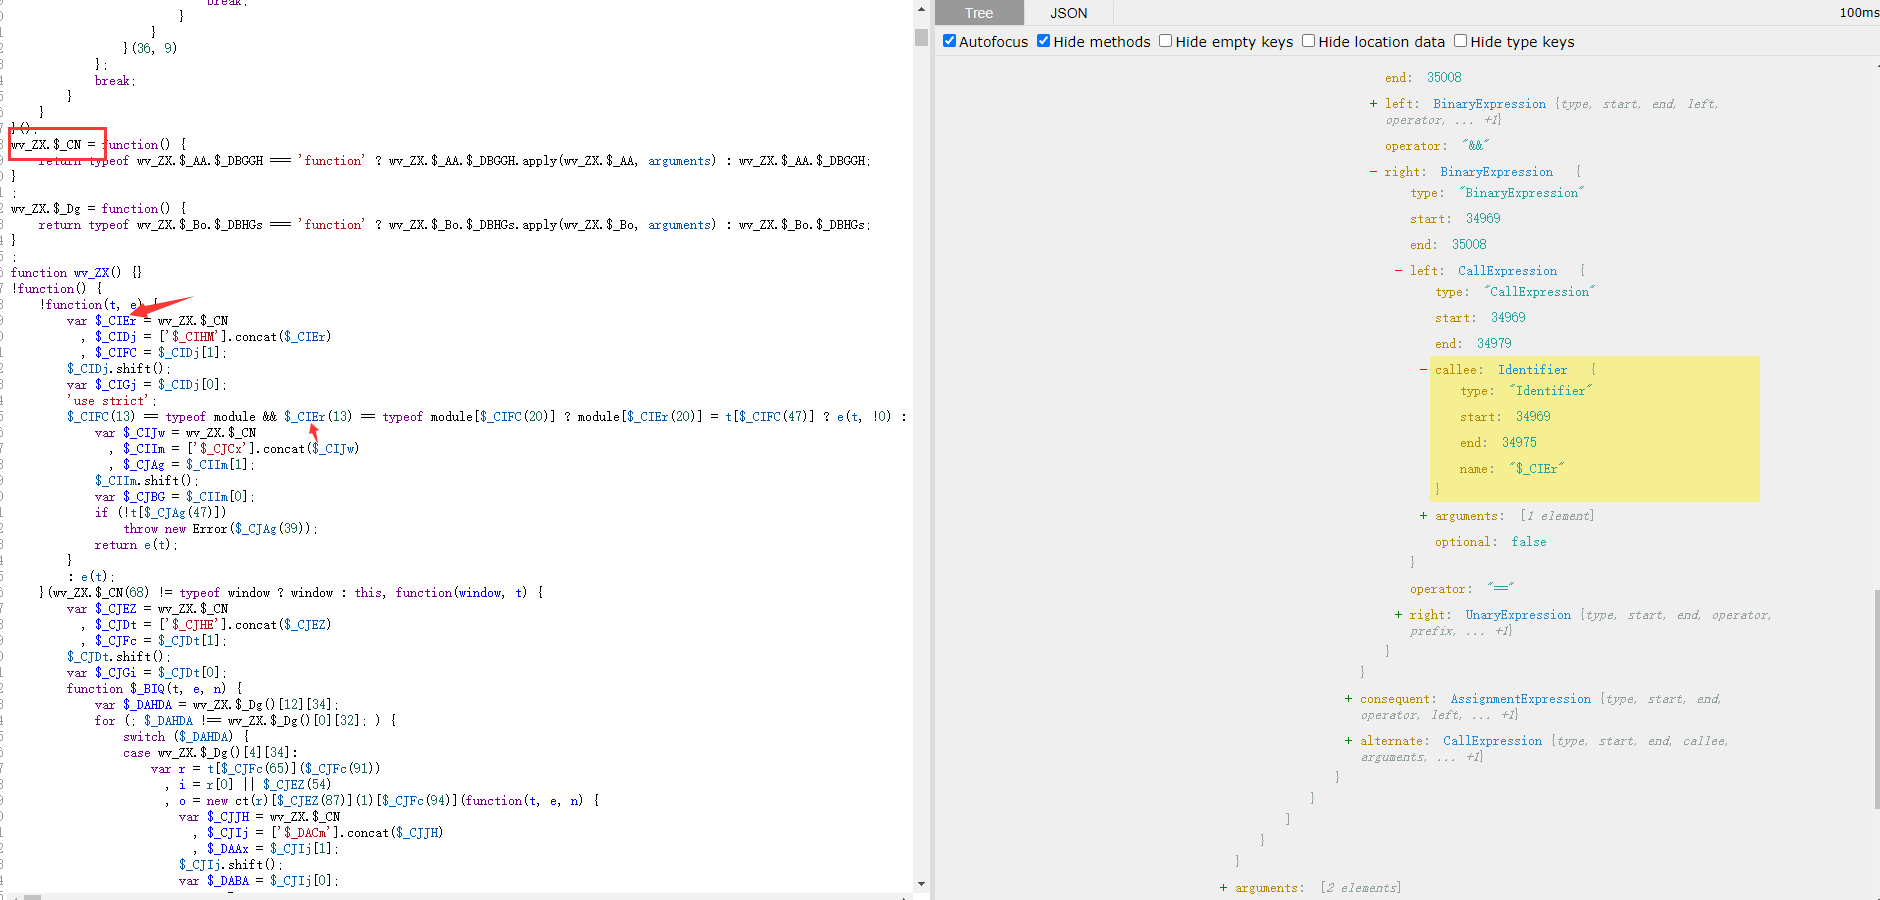Click the 'start: 34969' under callee Identifier
This screenshot has height=900, width=1880.
pos(1505,417)
